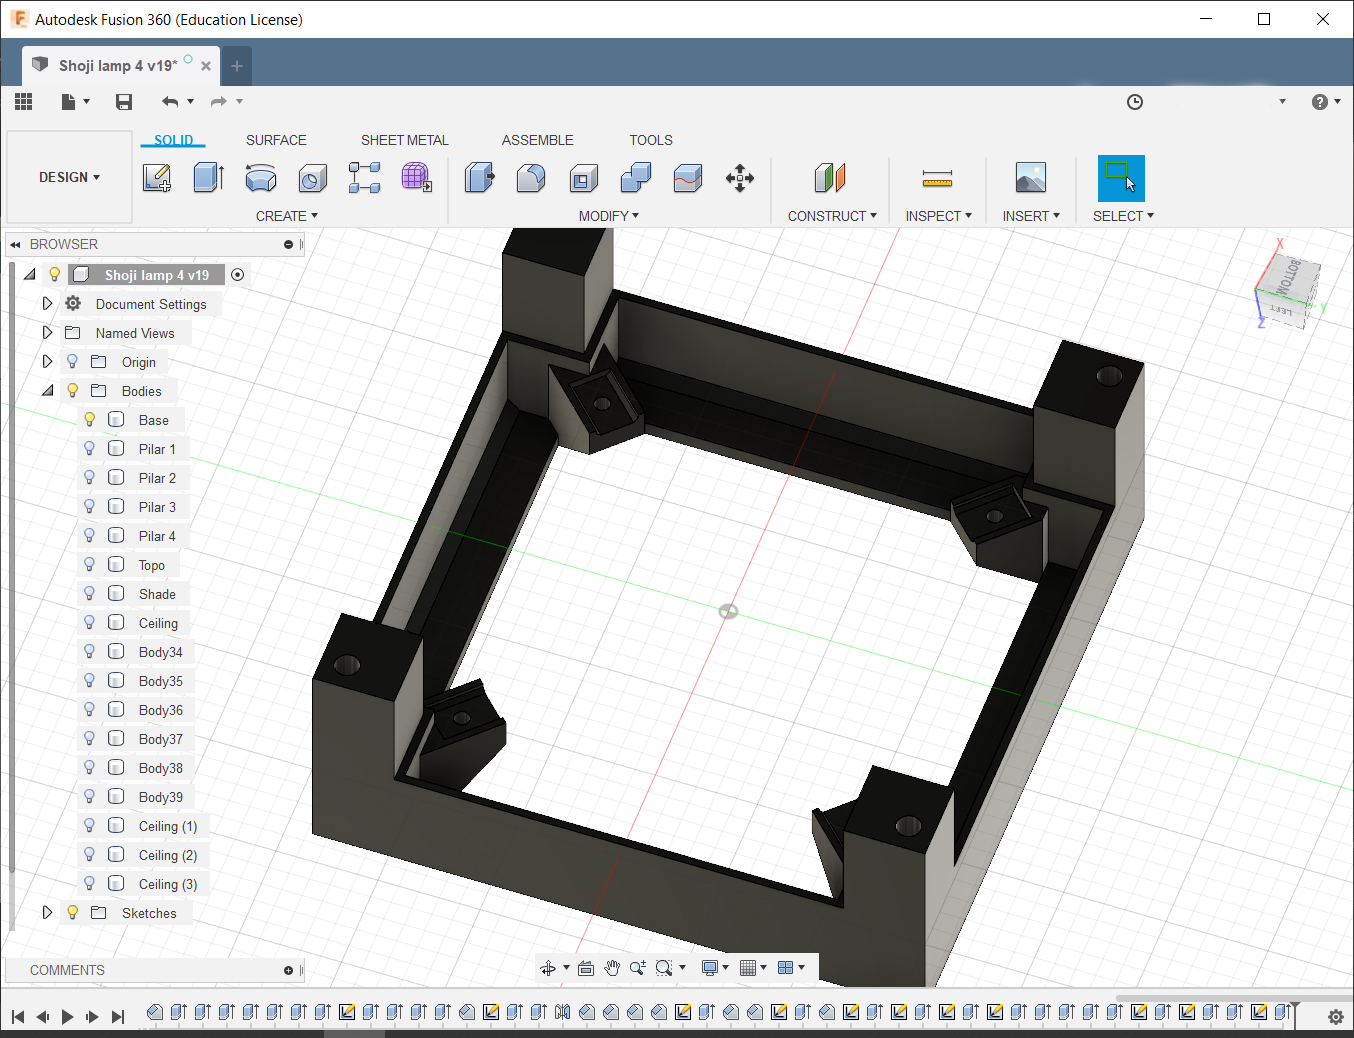Click the Offset Plane construct icon
Screen dimensions: 1354x1038
point(831,178)
